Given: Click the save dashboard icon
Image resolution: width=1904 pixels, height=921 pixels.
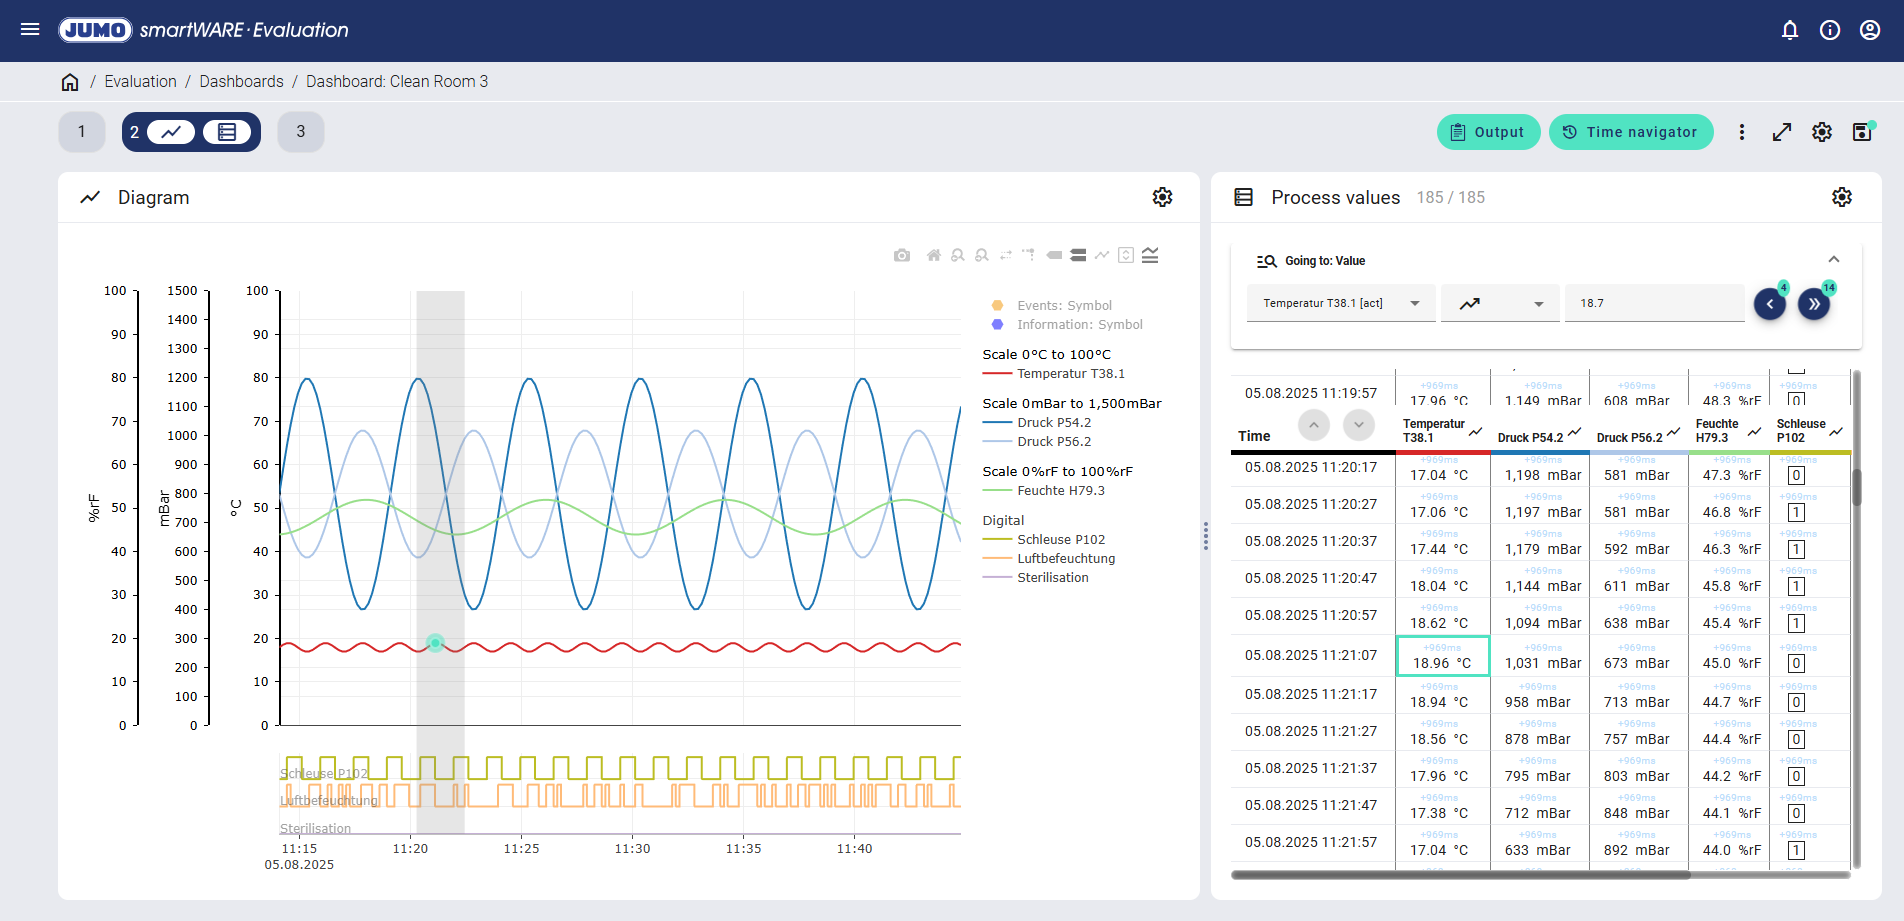Looking at the screenshot, I should 1862,132.
